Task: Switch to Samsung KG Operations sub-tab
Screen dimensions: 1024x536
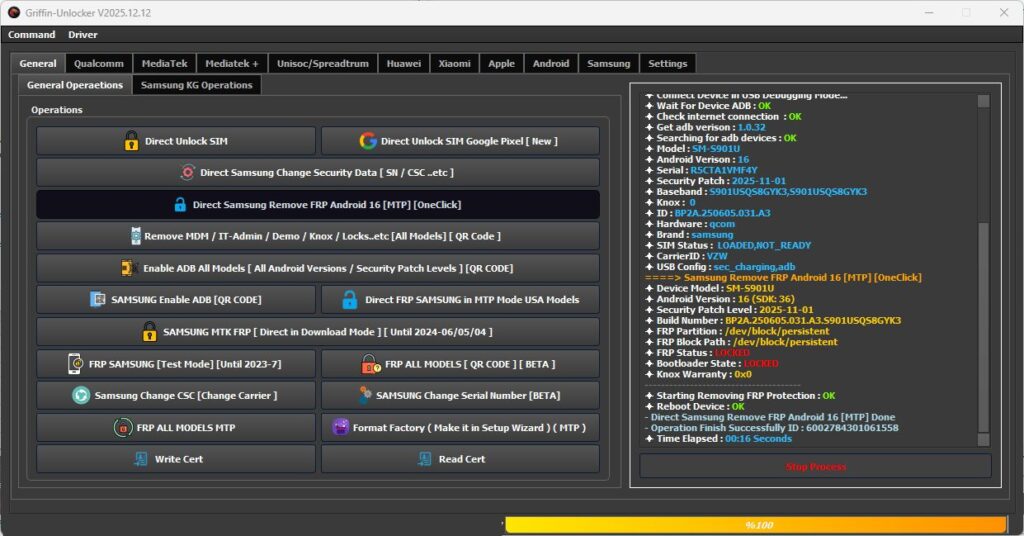Action: (x=197, y=85)
